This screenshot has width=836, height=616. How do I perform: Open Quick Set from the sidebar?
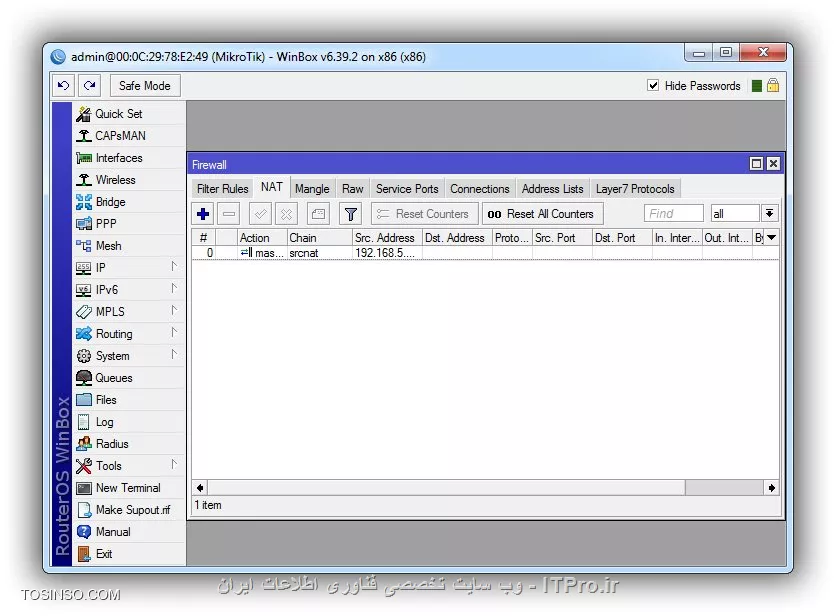pyautogui.click(x=118, y=114)
